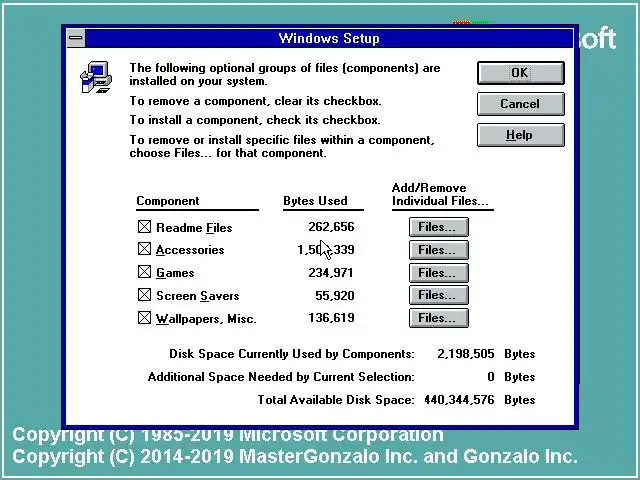Open Files... for Wallpapers, Misc.

(438, 318)
